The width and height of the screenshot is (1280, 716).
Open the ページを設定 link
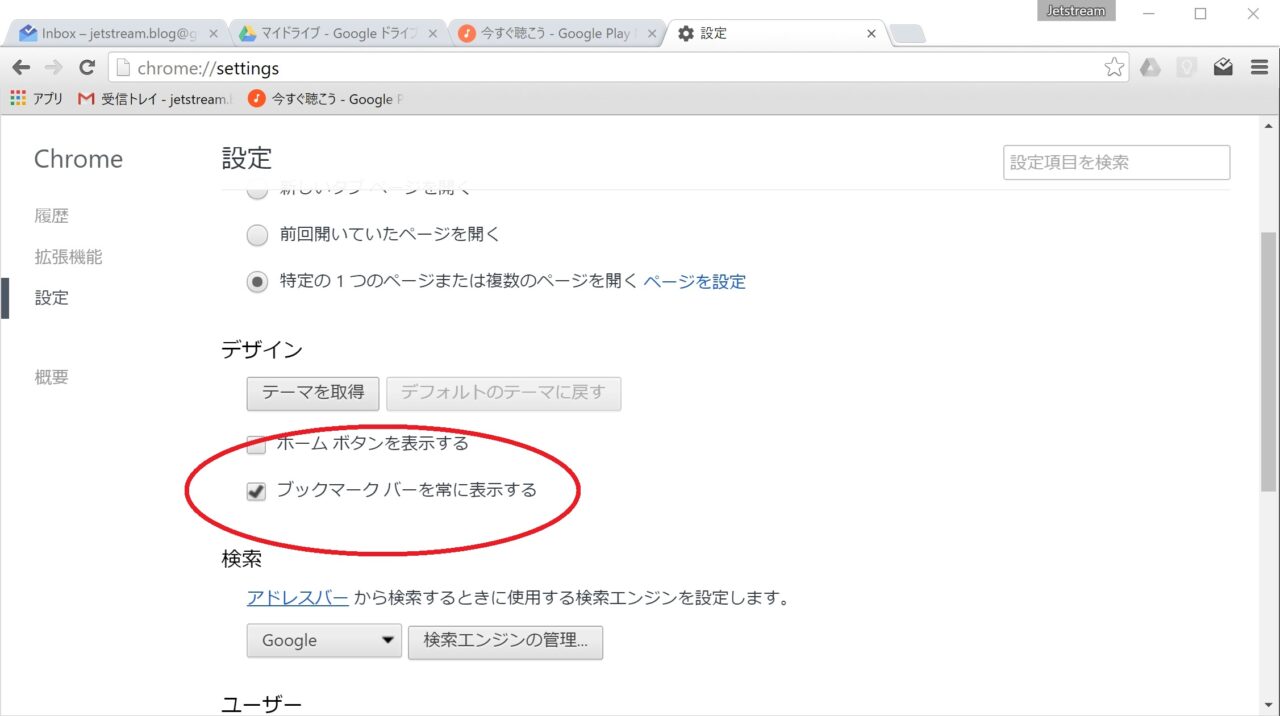(694, 282)
